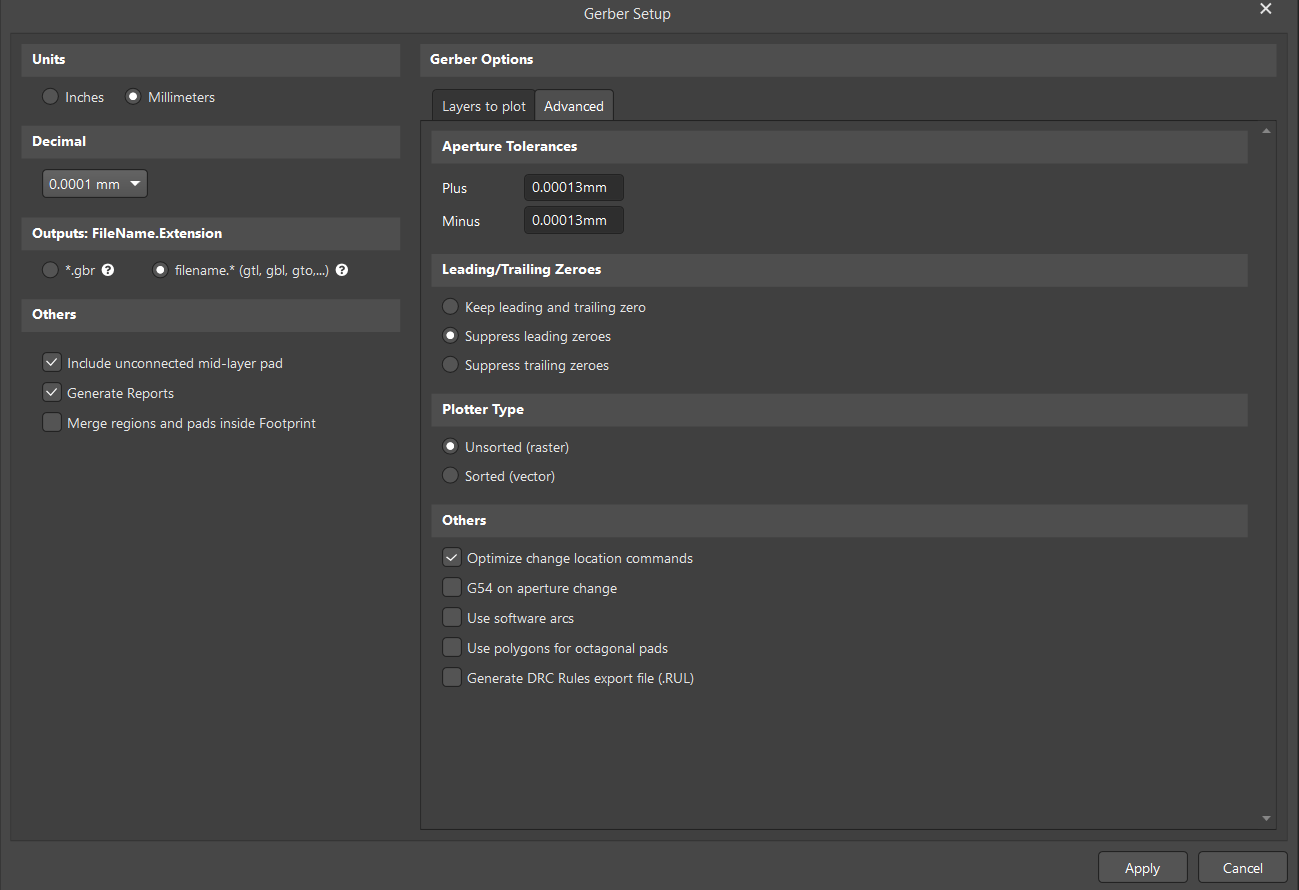Open the Decimal 0.0001 mm dropdown

pos(95,184)
